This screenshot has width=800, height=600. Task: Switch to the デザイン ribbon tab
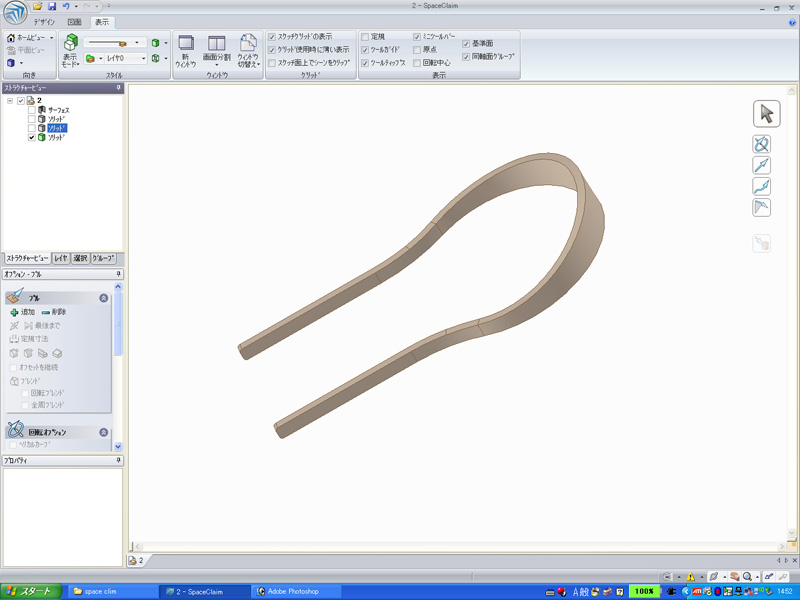coord(44,22)
